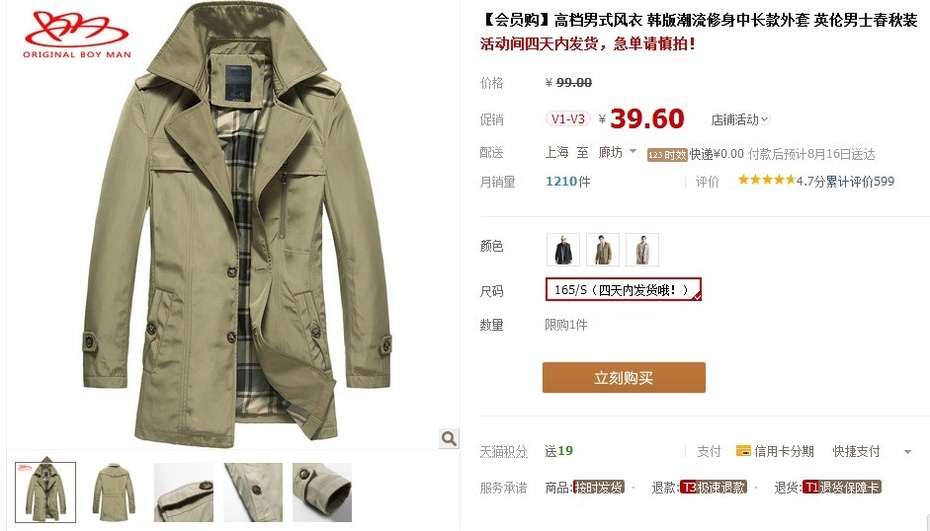Image resolution: width=930 pixels, height=531 pixels.
Task: Choose the dark navy coat color option
Action: 563,249
